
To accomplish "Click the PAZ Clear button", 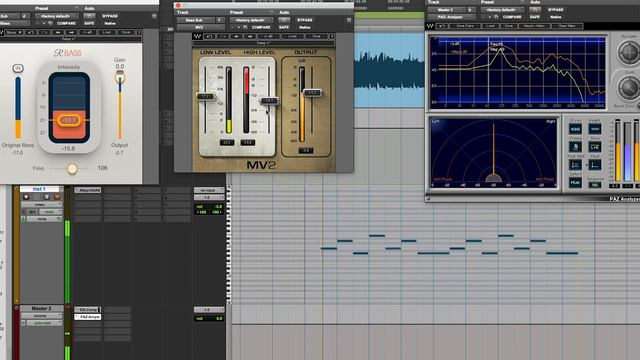I will tap(594, 165).
